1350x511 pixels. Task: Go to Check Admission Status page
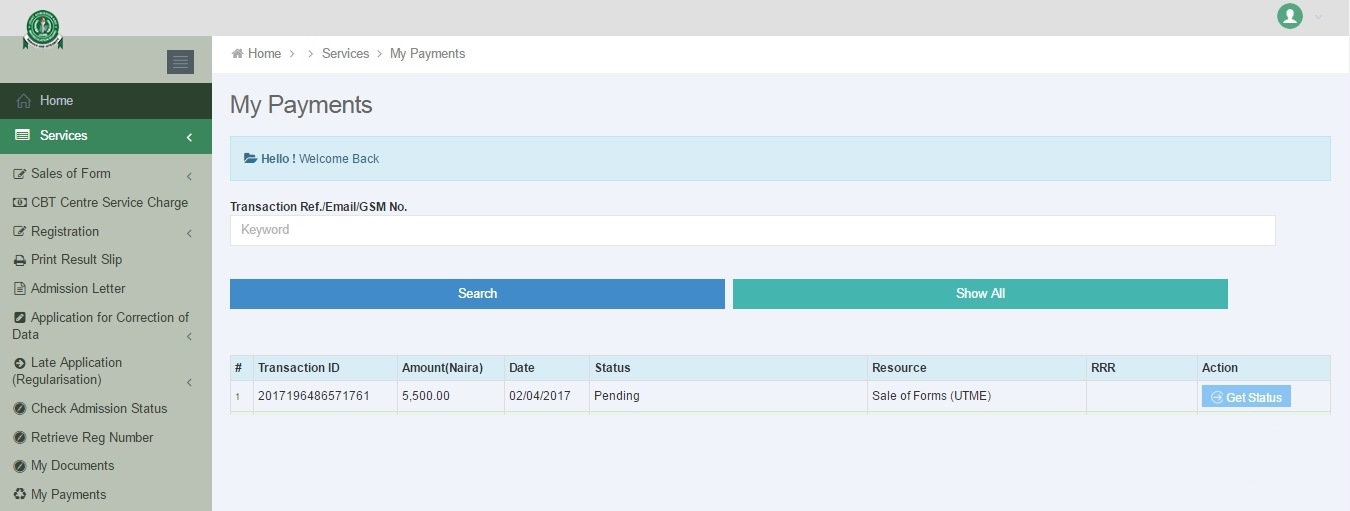[x=99, y=408]
